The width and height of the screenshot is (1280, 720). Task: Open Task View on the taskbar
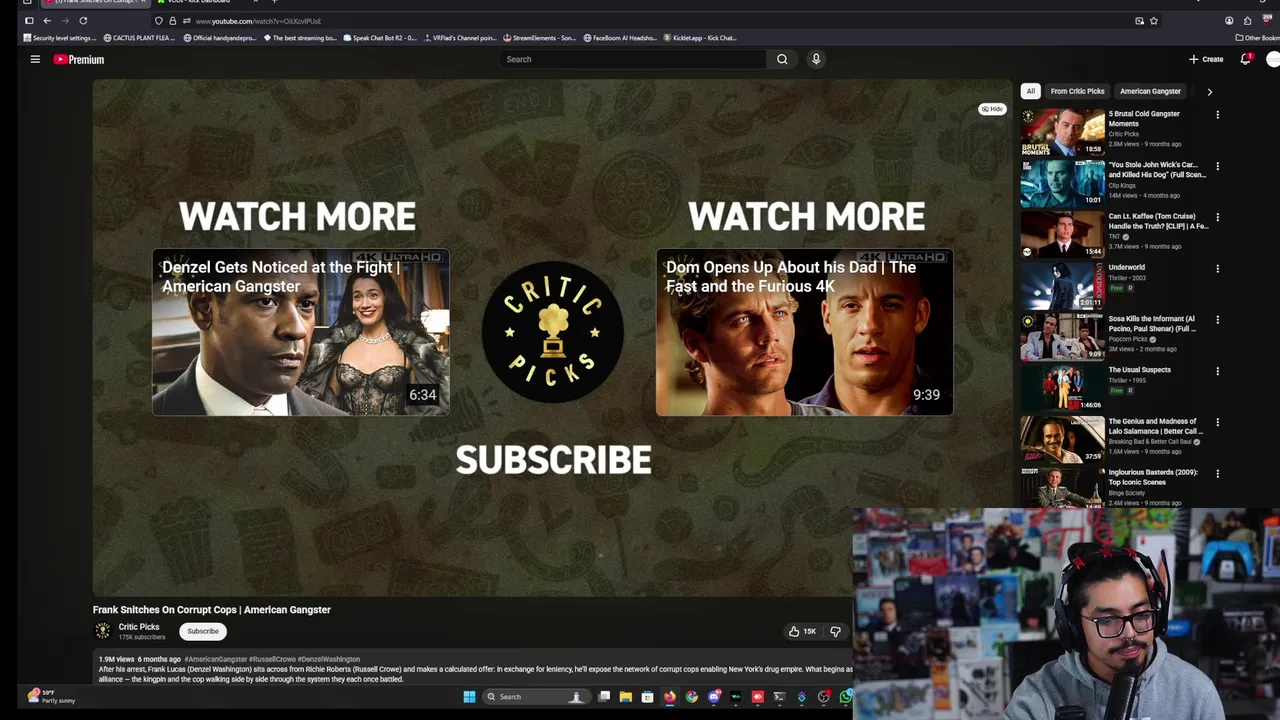point(604,697)
